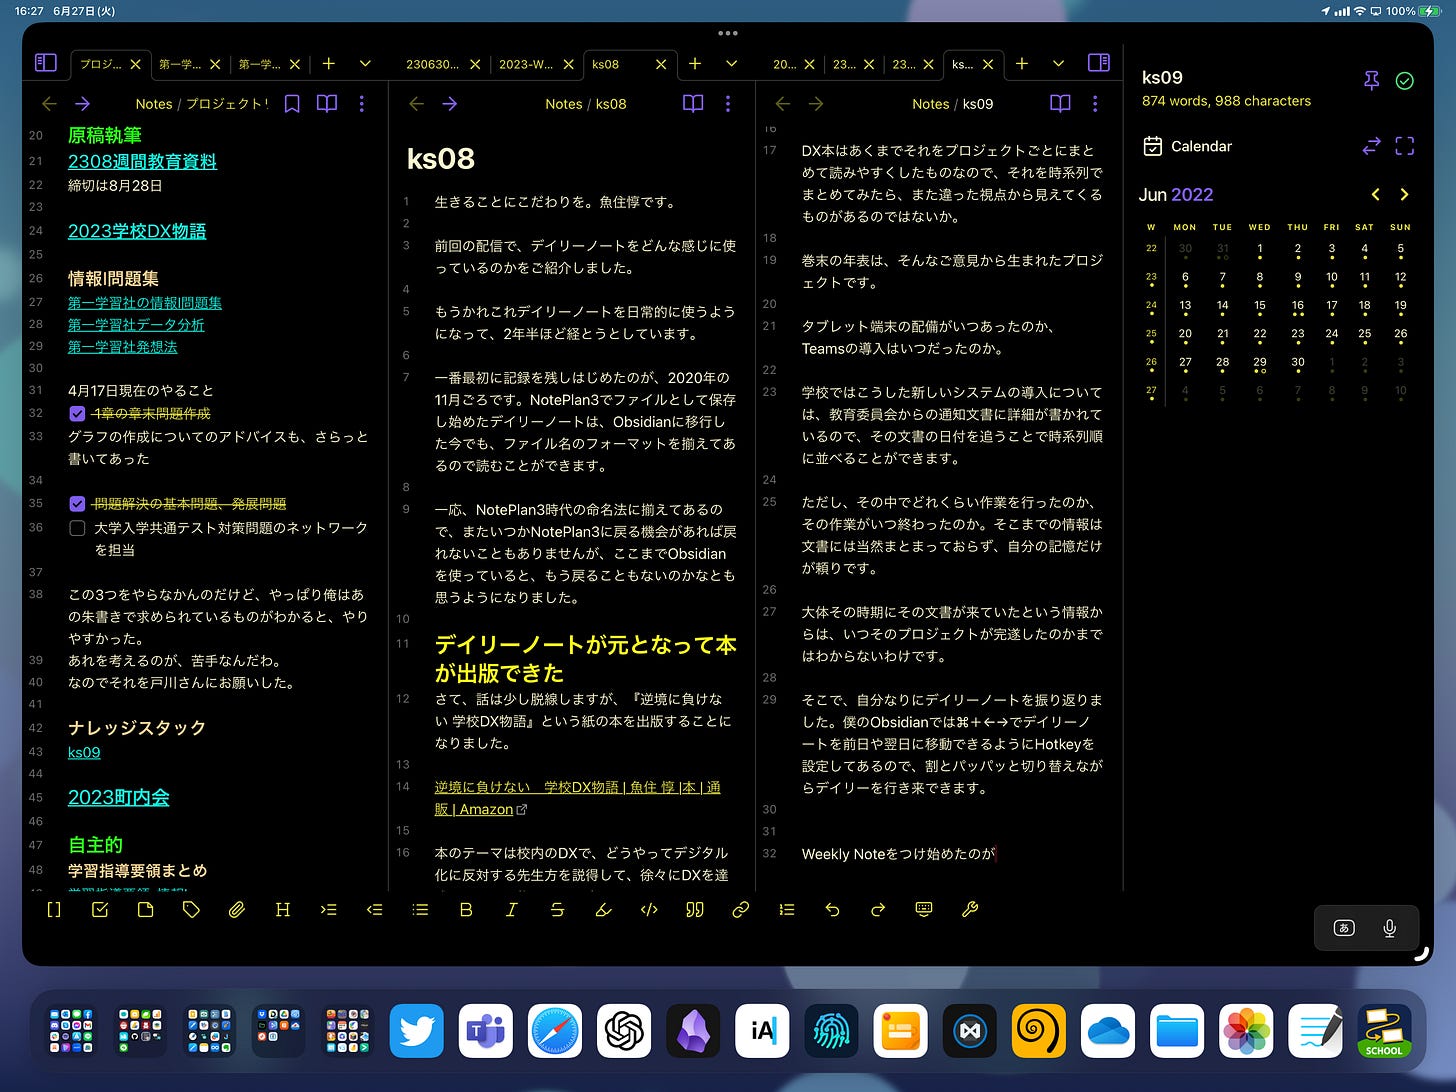Image resolution: width=1456 pixels, height=1092 pixels.
Task: Go to next month in calendar
Action: click(x=1404, y=195)
